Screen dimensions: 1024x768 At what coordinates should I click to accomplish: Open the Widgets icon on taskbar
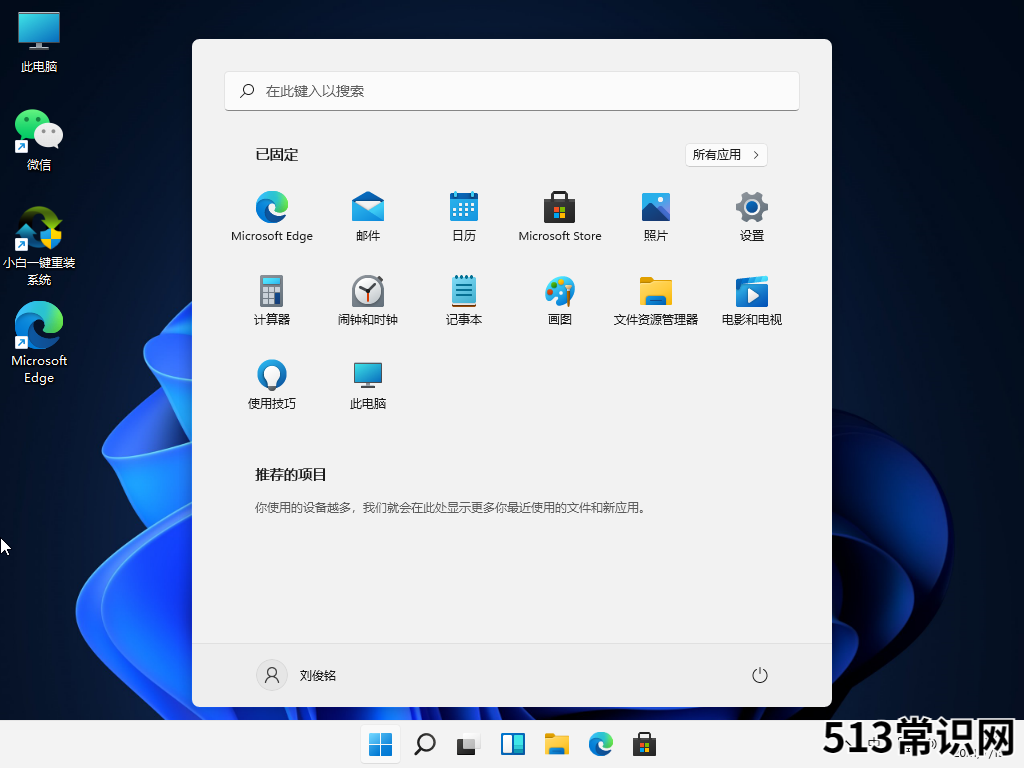[513, 744]
